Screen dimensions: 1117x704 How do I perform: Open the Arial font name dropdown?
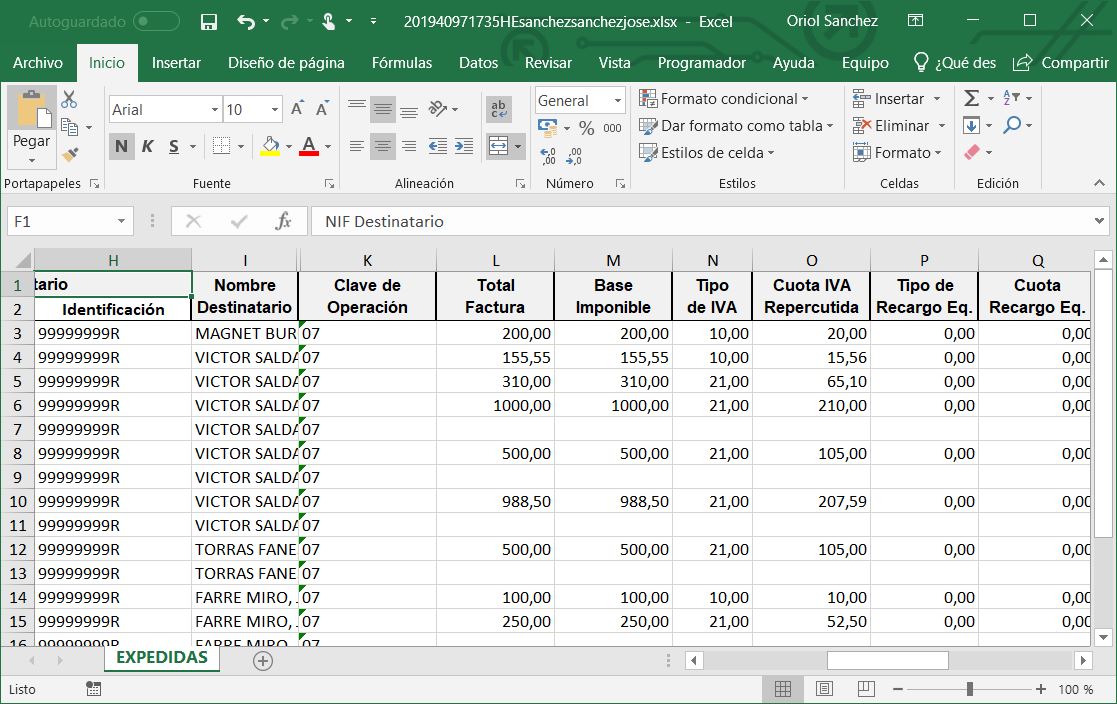coord(214,110)
